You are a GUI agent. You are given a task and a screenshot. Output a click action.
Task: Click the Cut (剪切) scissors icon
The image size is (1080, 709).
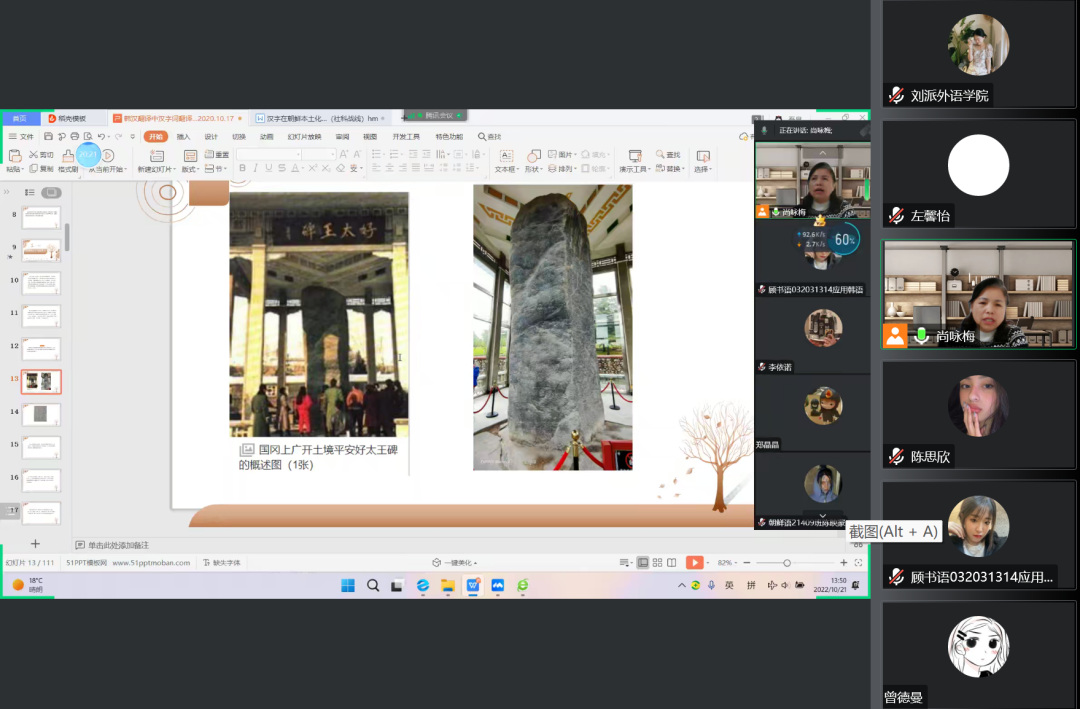tap(34, 155)
